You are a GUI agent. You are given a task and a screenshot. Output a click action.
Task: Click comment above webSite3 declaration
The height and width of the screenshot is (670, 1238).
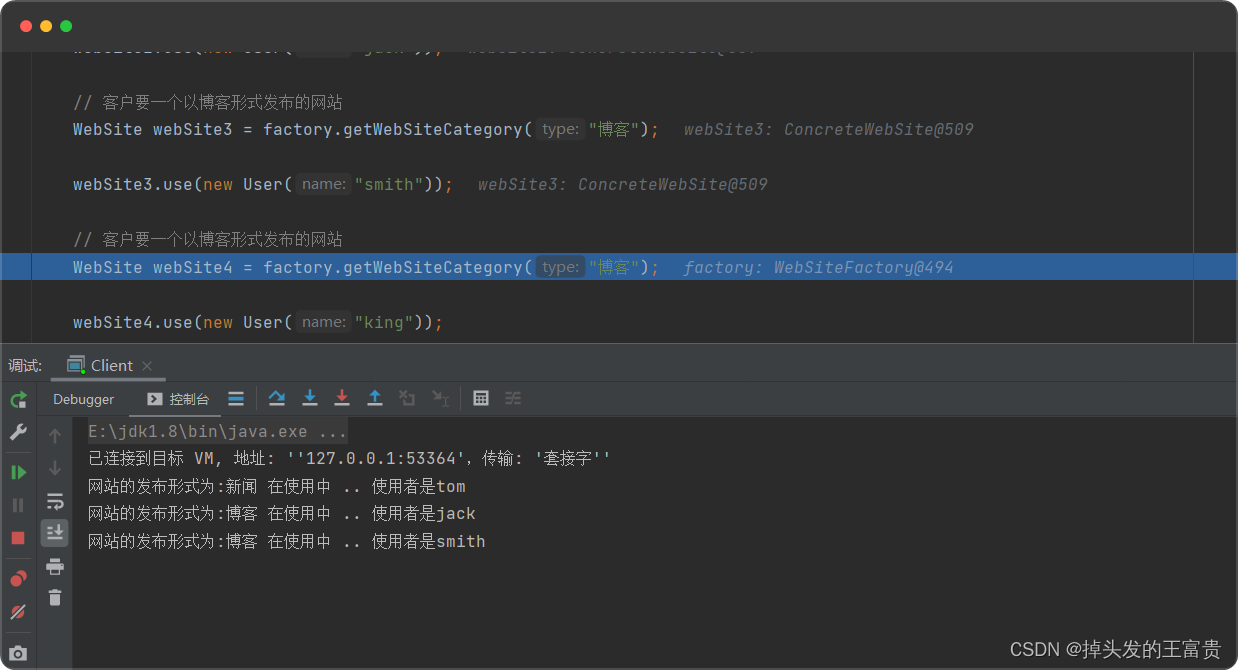(x=208, y=102)
